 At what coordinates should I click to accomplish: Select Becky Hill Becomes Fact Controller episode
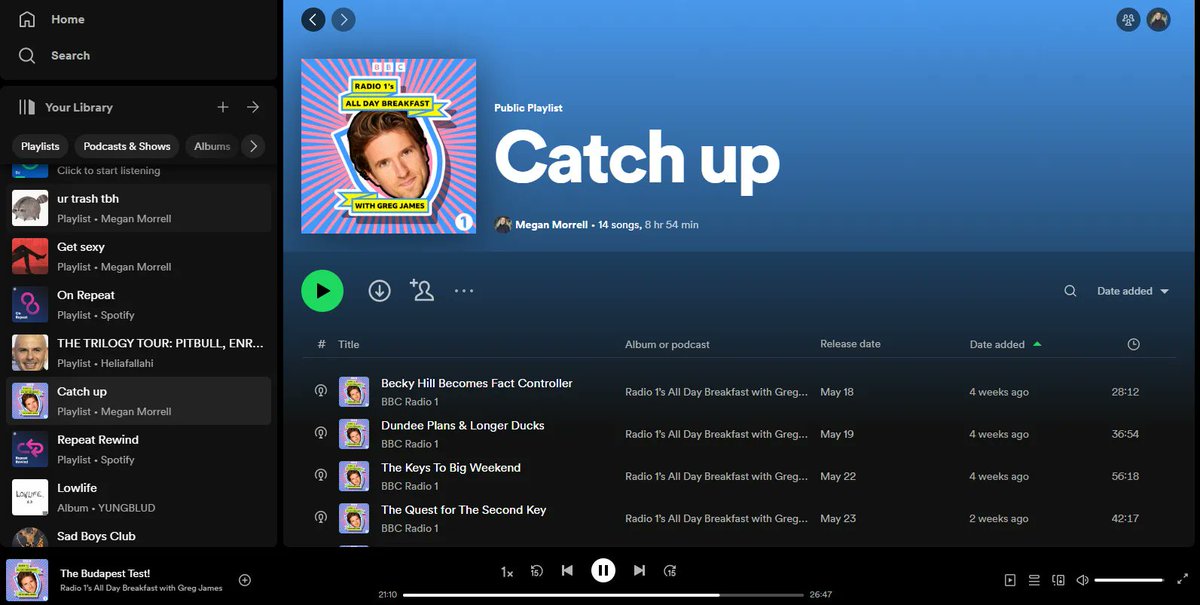point(477,383)
